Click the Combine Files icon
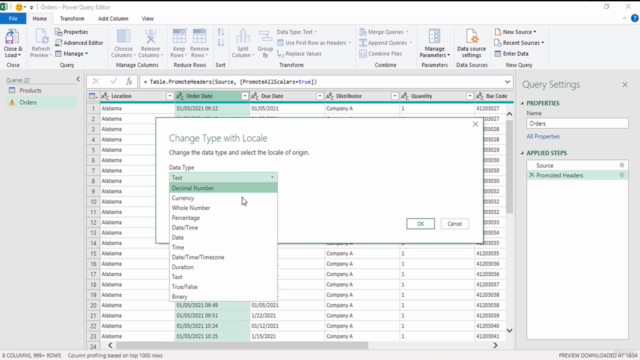640x360 pixels. pyautogui.click(x=363, y=53)
